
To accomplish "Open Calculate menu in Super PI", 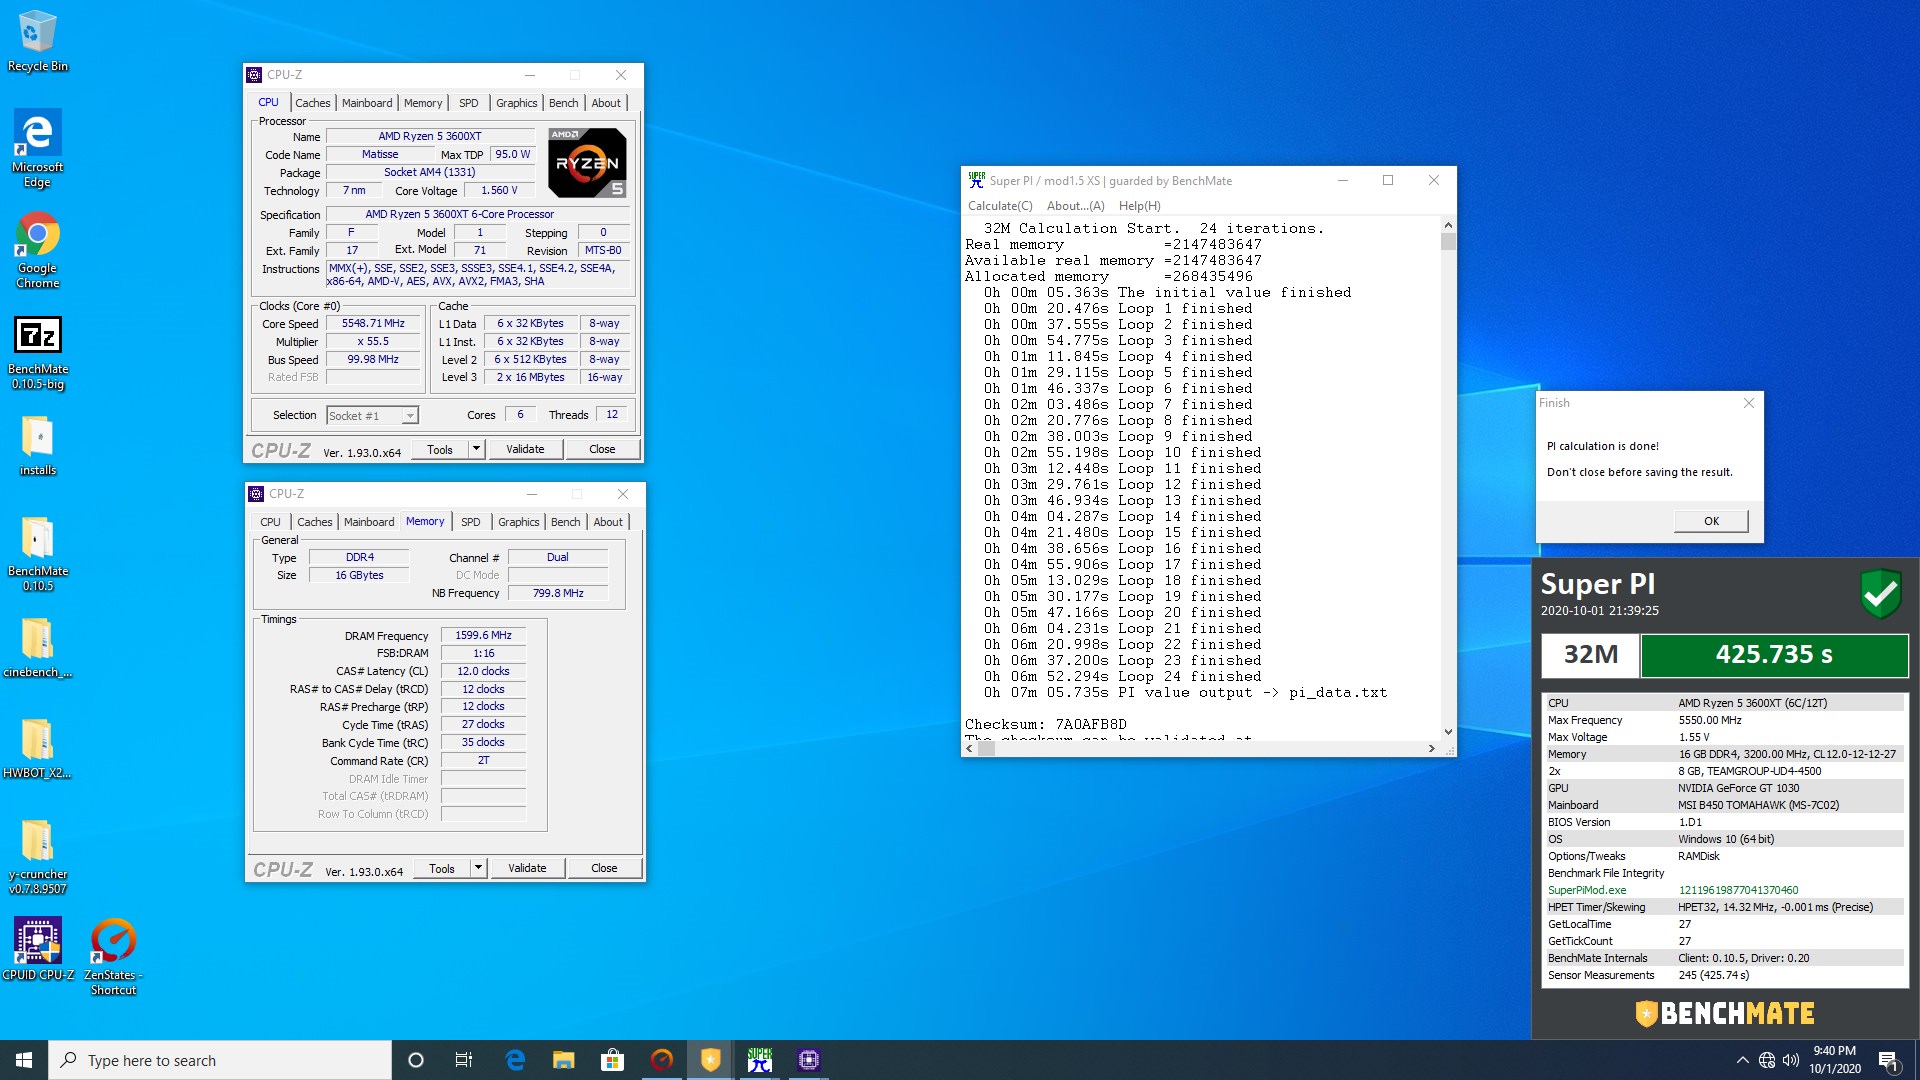I will tap(1000, 206).
